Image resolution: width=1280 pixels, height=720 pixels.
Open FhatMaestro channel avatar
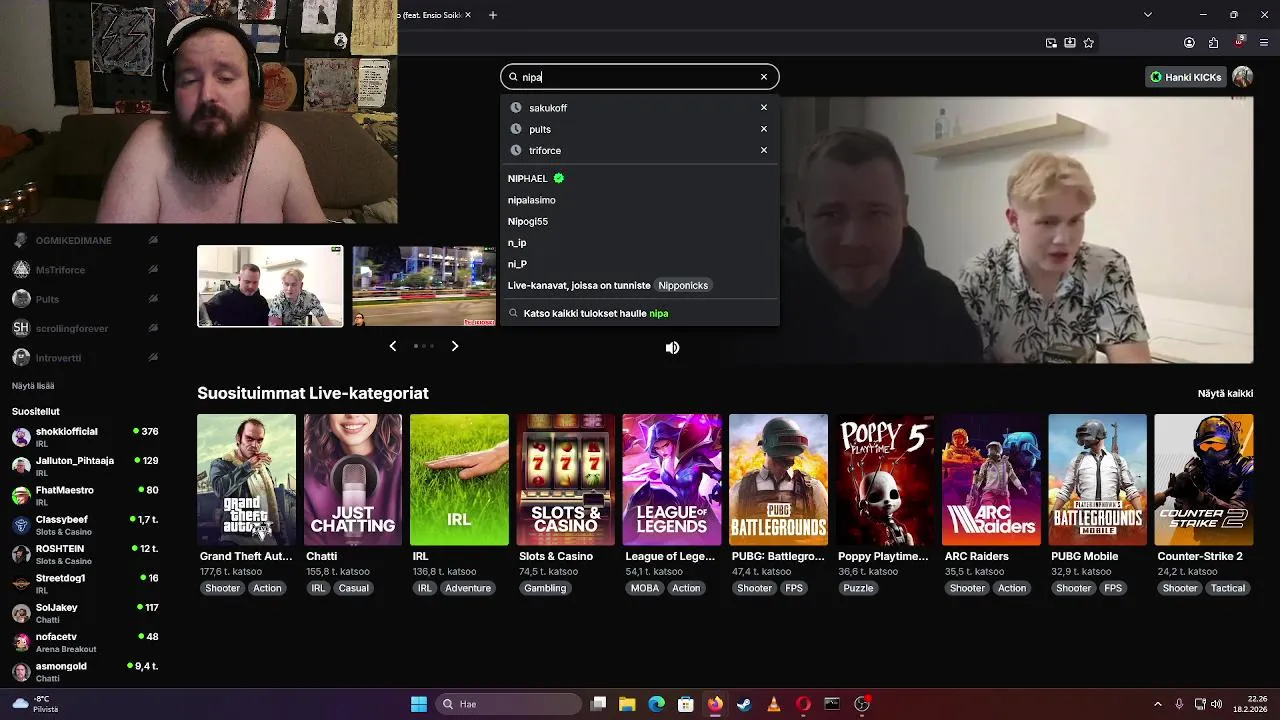21,496
